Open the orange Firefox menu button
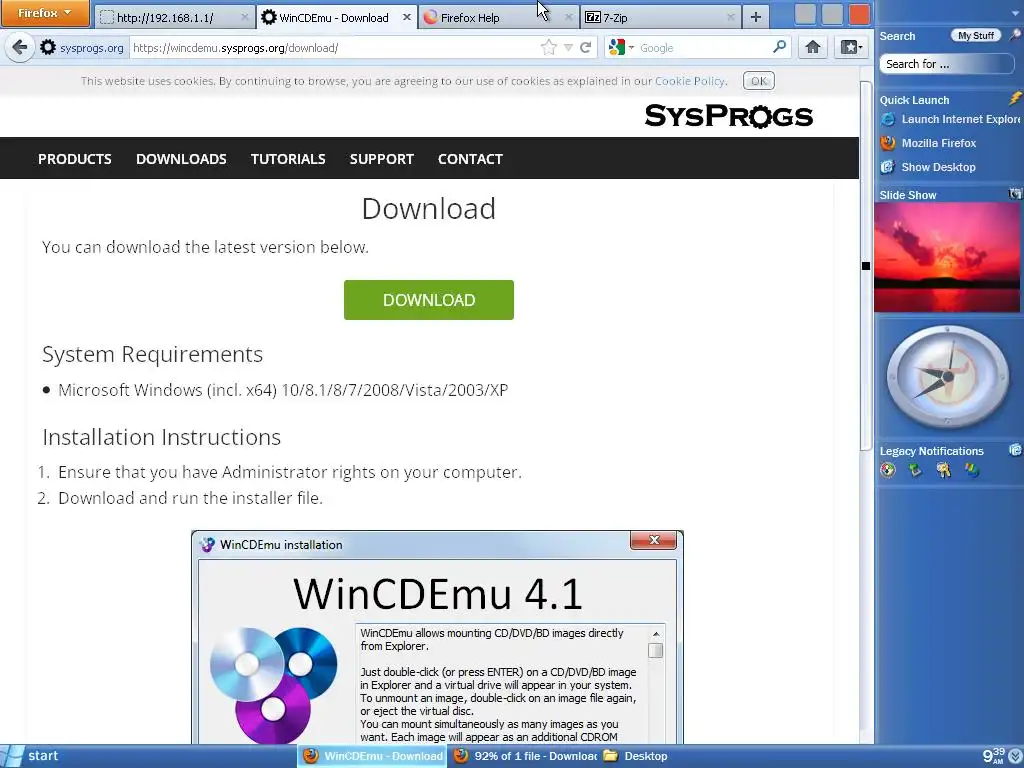The width and height of the screenshot is (1024, 768). click(x=44, y=13)
